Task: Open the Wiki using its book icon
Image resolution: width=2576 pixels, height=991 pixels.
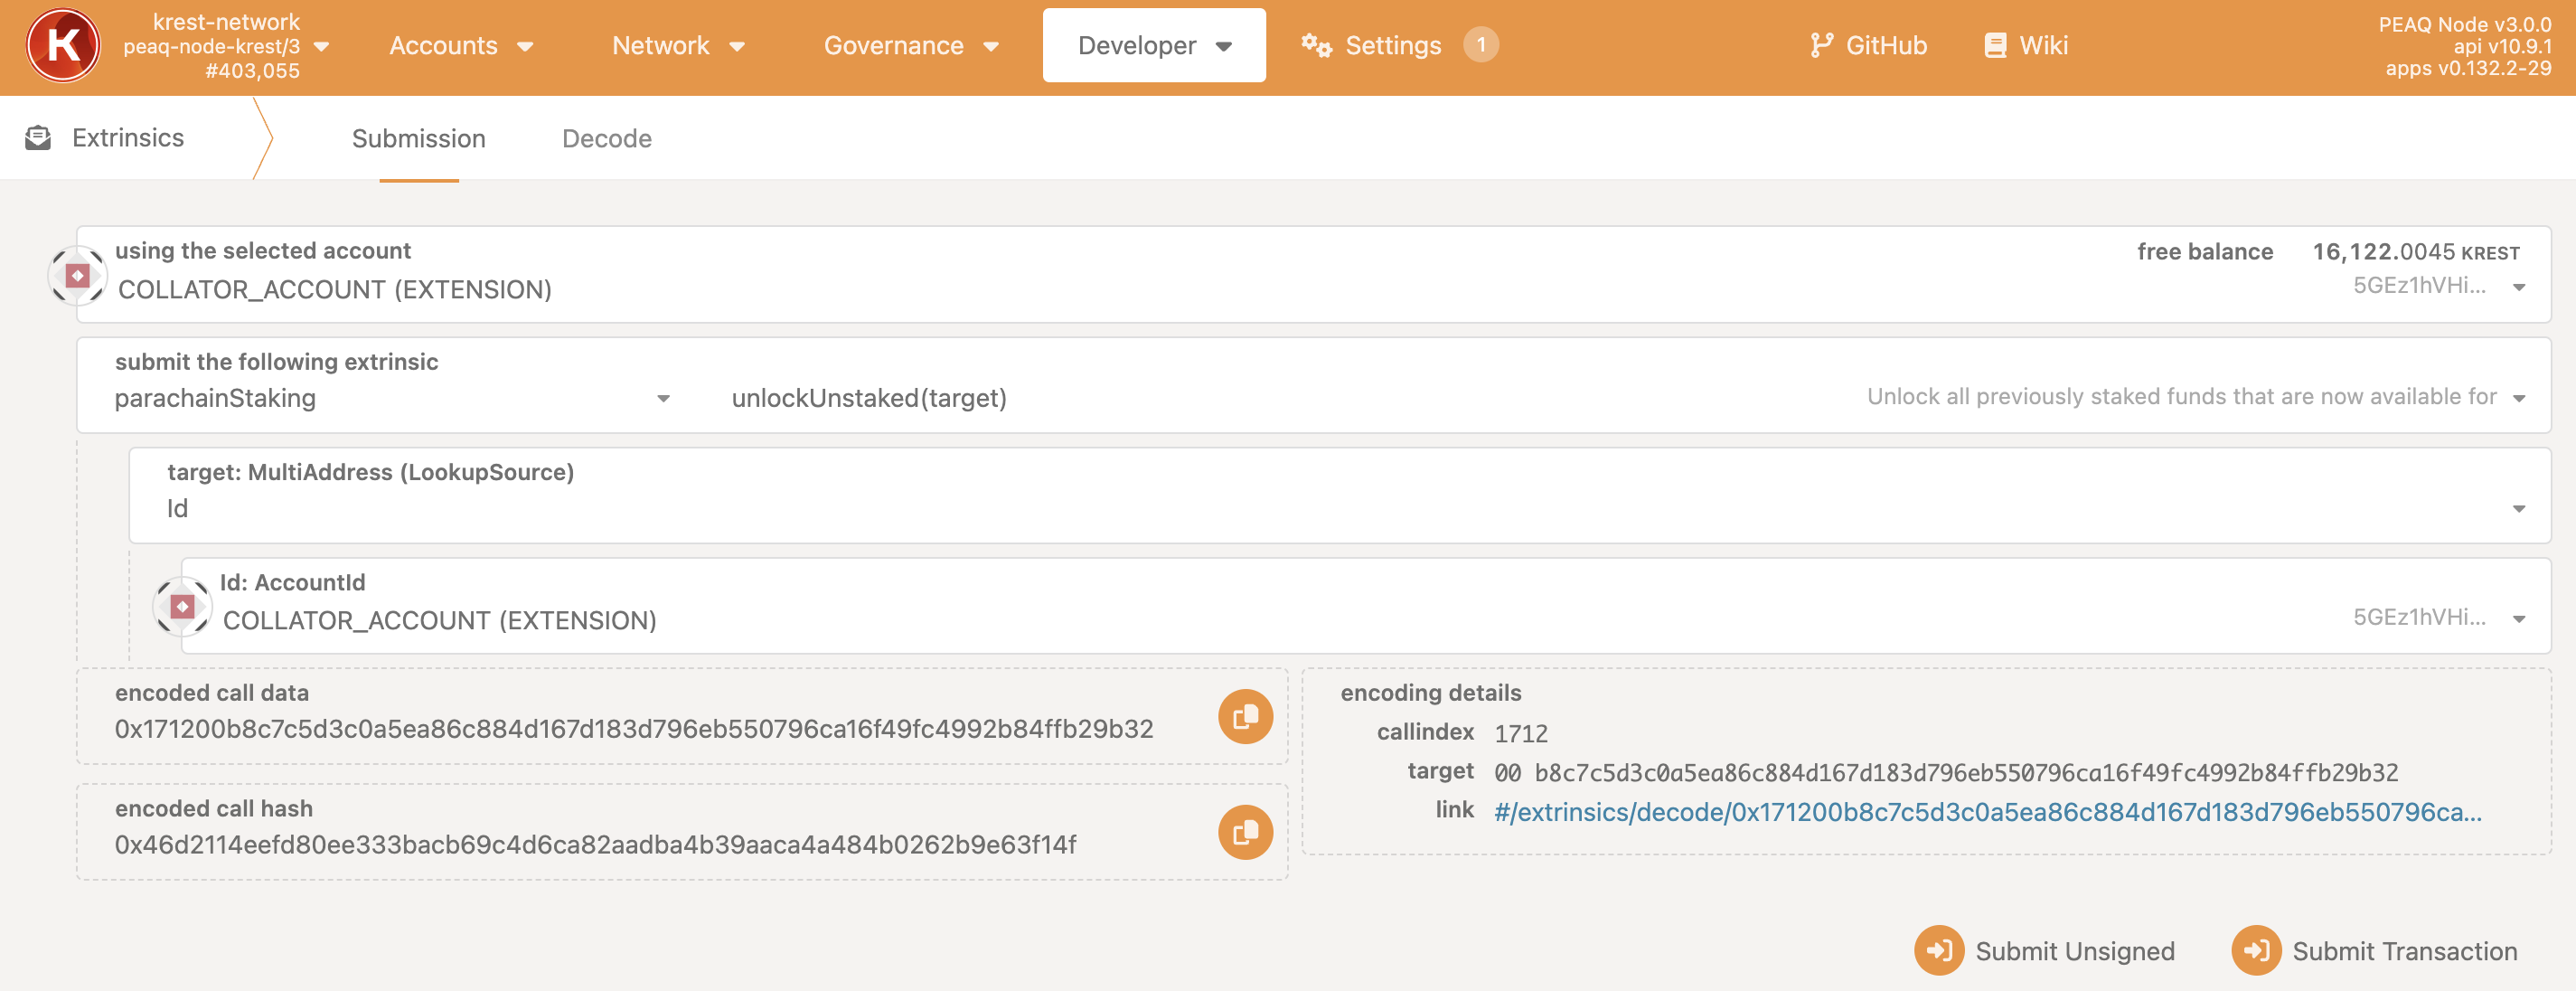Action: [x=1995, y=44]
